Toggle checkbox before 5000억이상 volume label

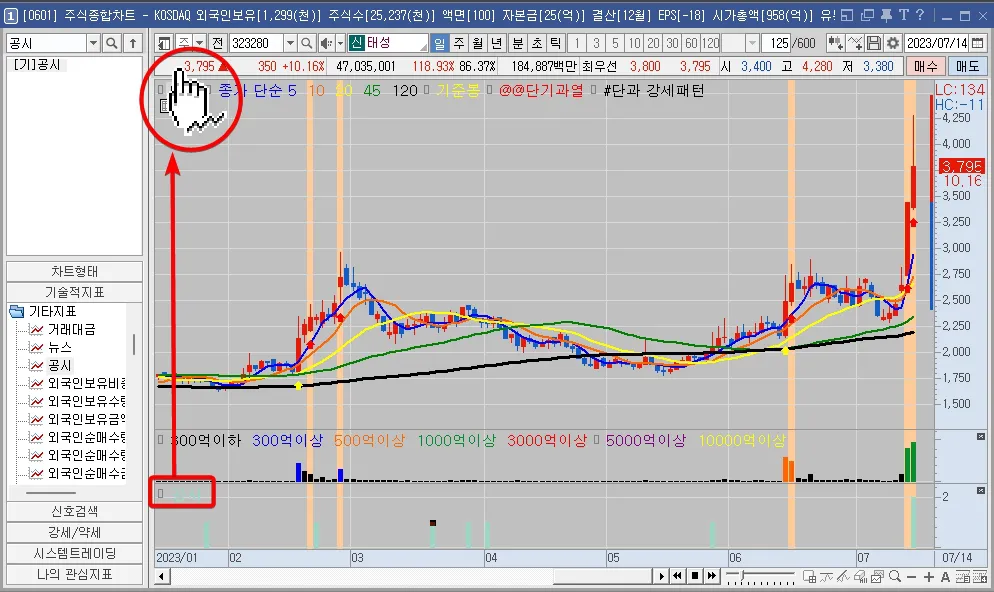(596, 439)
